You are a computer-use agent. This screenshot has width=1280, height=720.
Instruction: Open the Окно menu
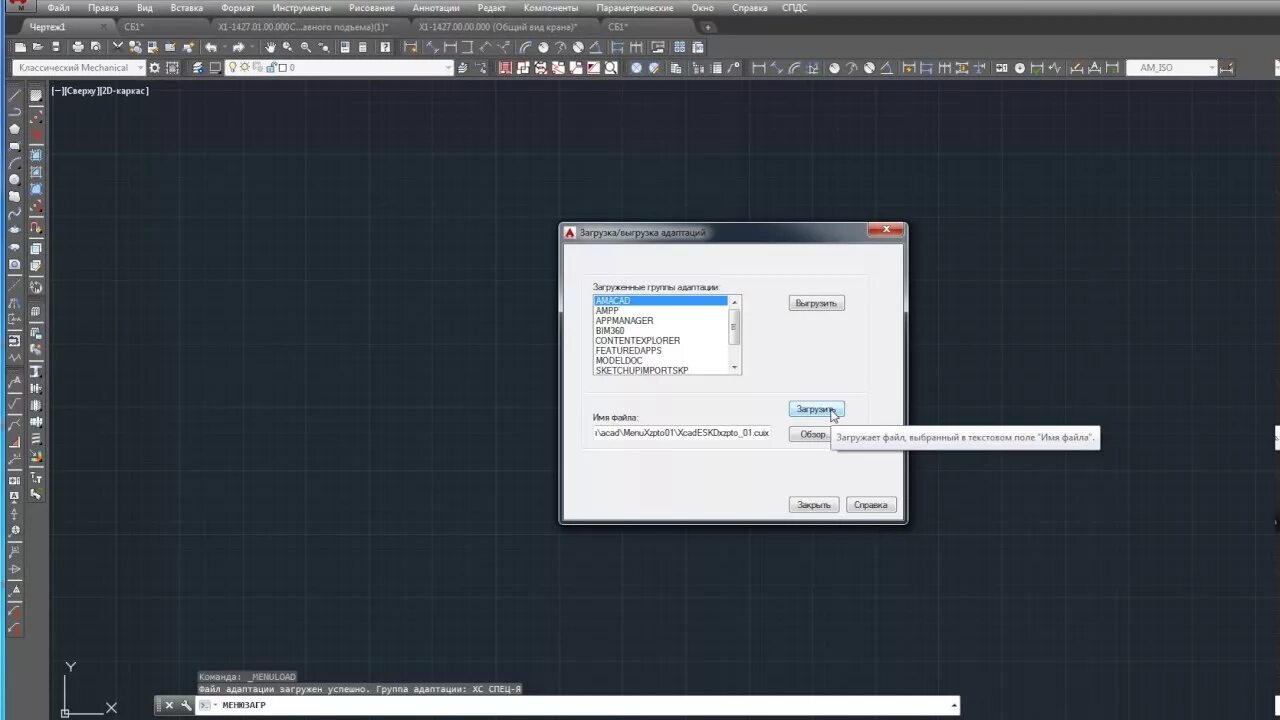click(703, 7)
